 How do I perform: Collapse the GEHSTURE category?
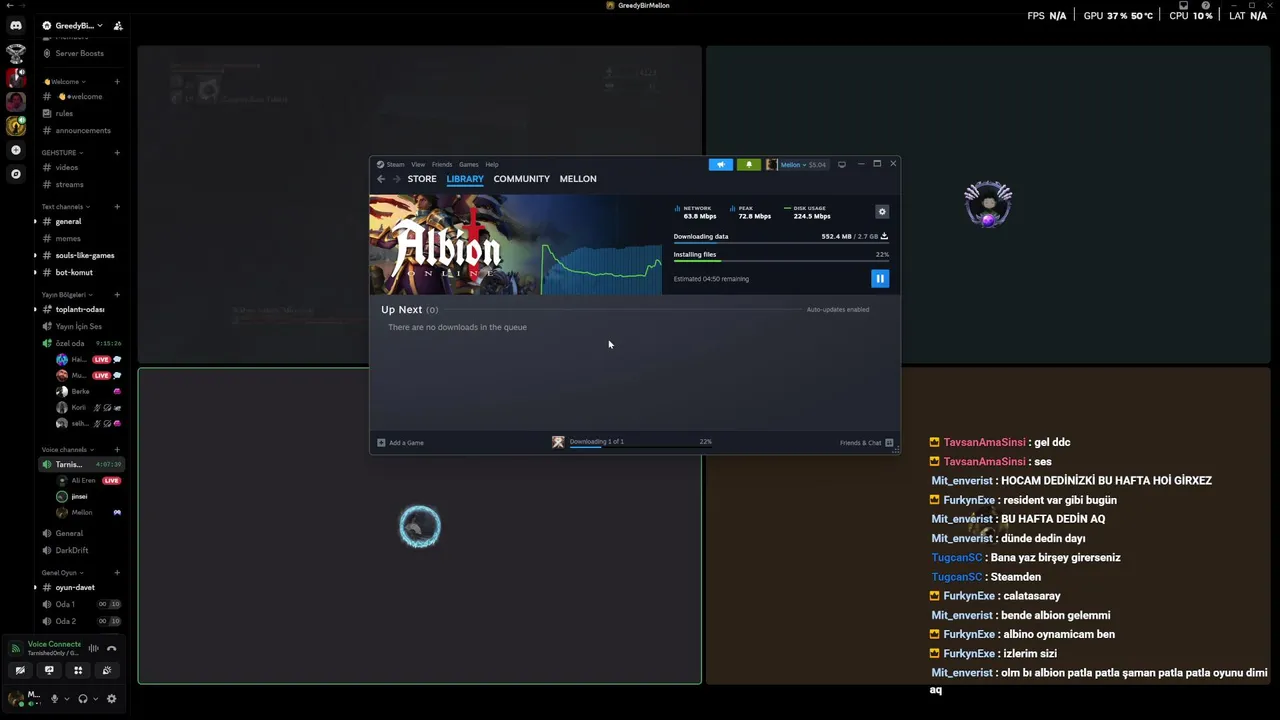click(x=62, y=152)
